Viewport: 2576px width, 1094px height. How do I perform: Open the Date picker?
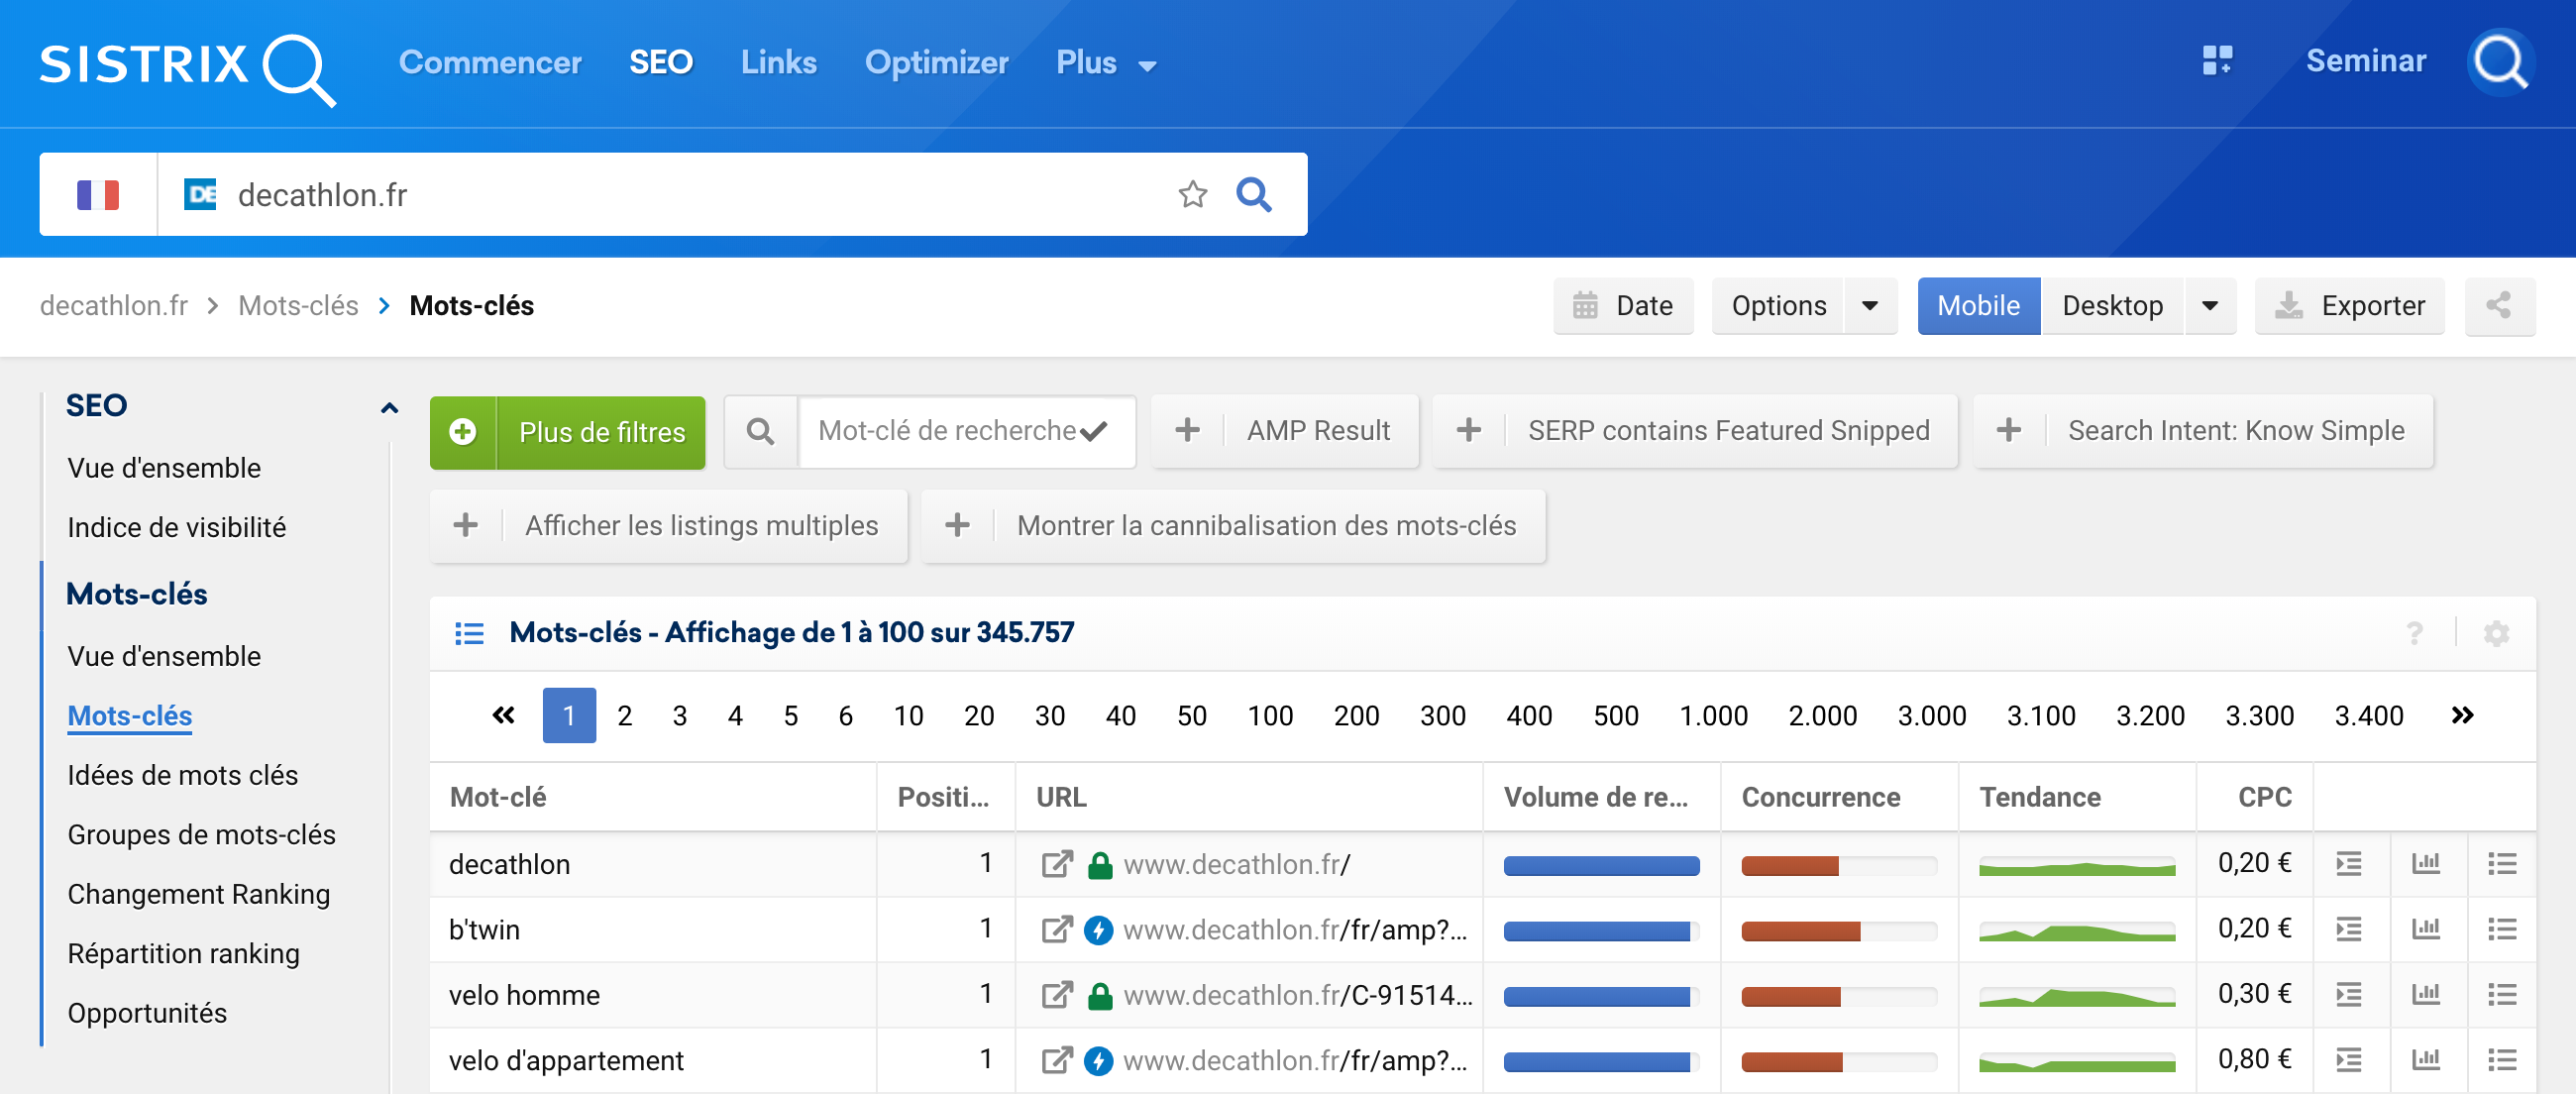point(1622,306)
